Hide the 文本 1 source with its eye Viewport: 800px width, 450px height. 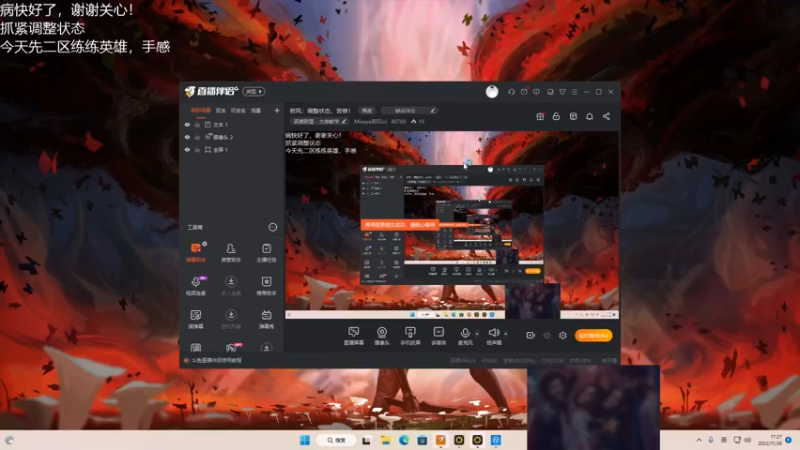(x=187, y=124)
